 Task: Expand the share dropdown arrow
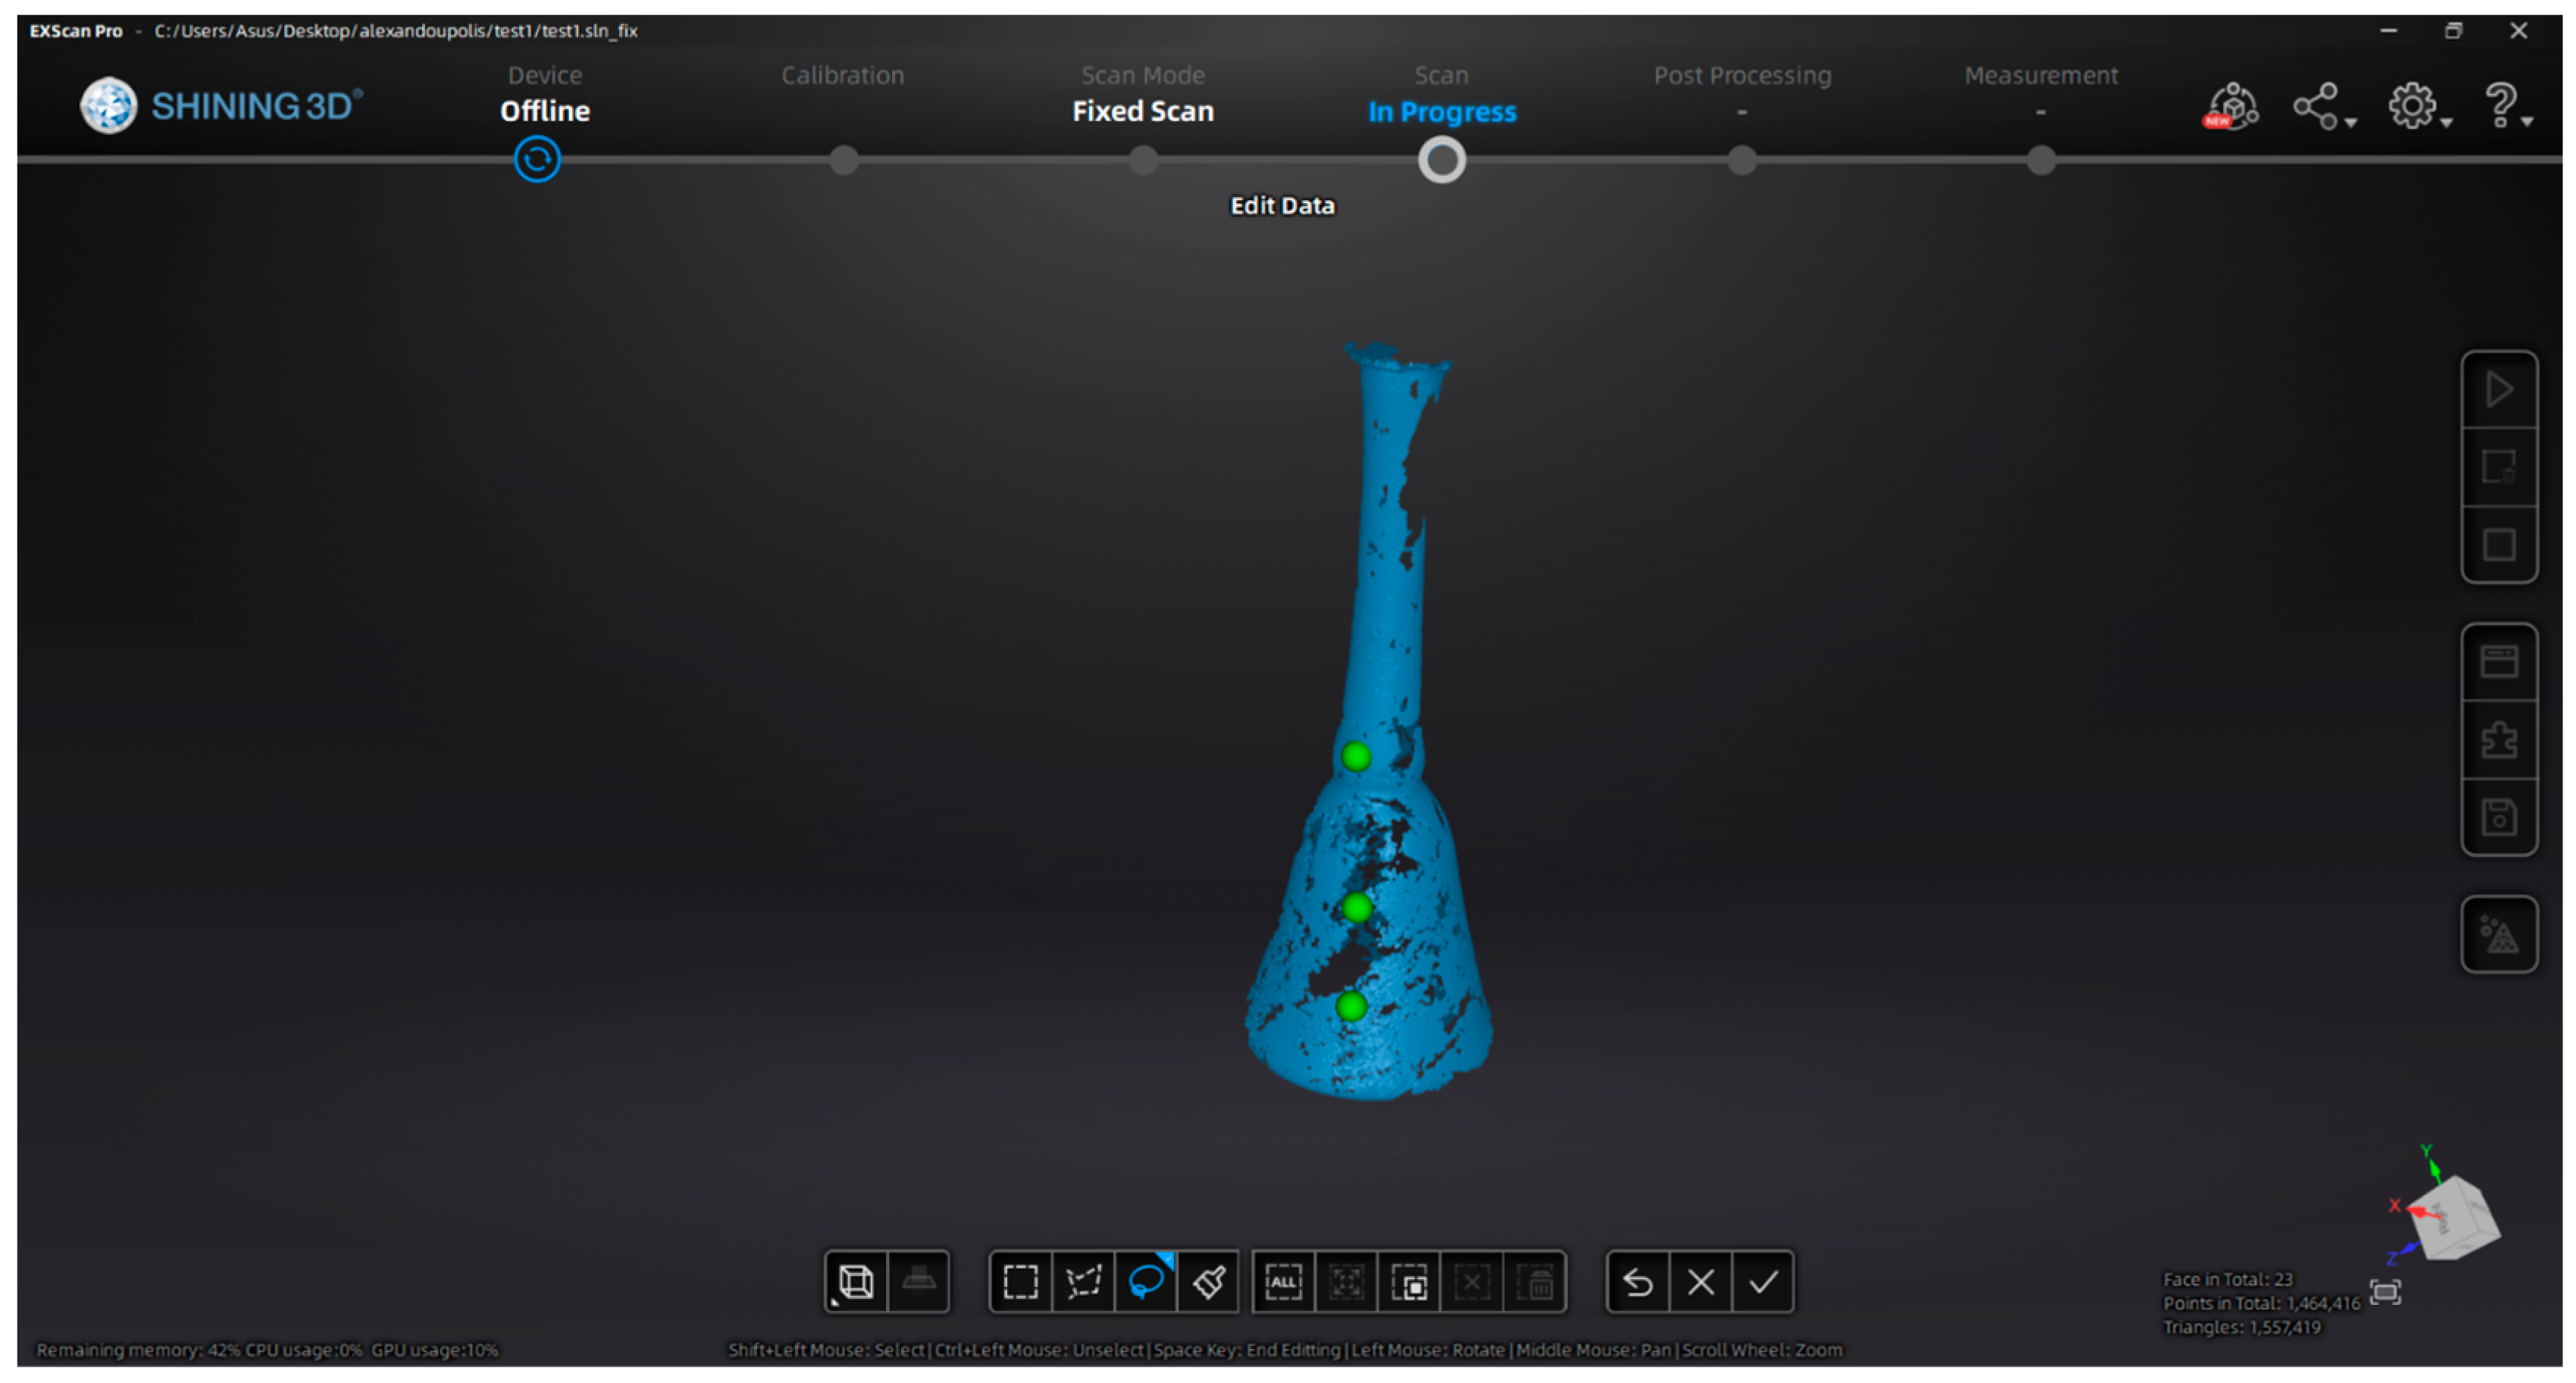point(2351,122)
